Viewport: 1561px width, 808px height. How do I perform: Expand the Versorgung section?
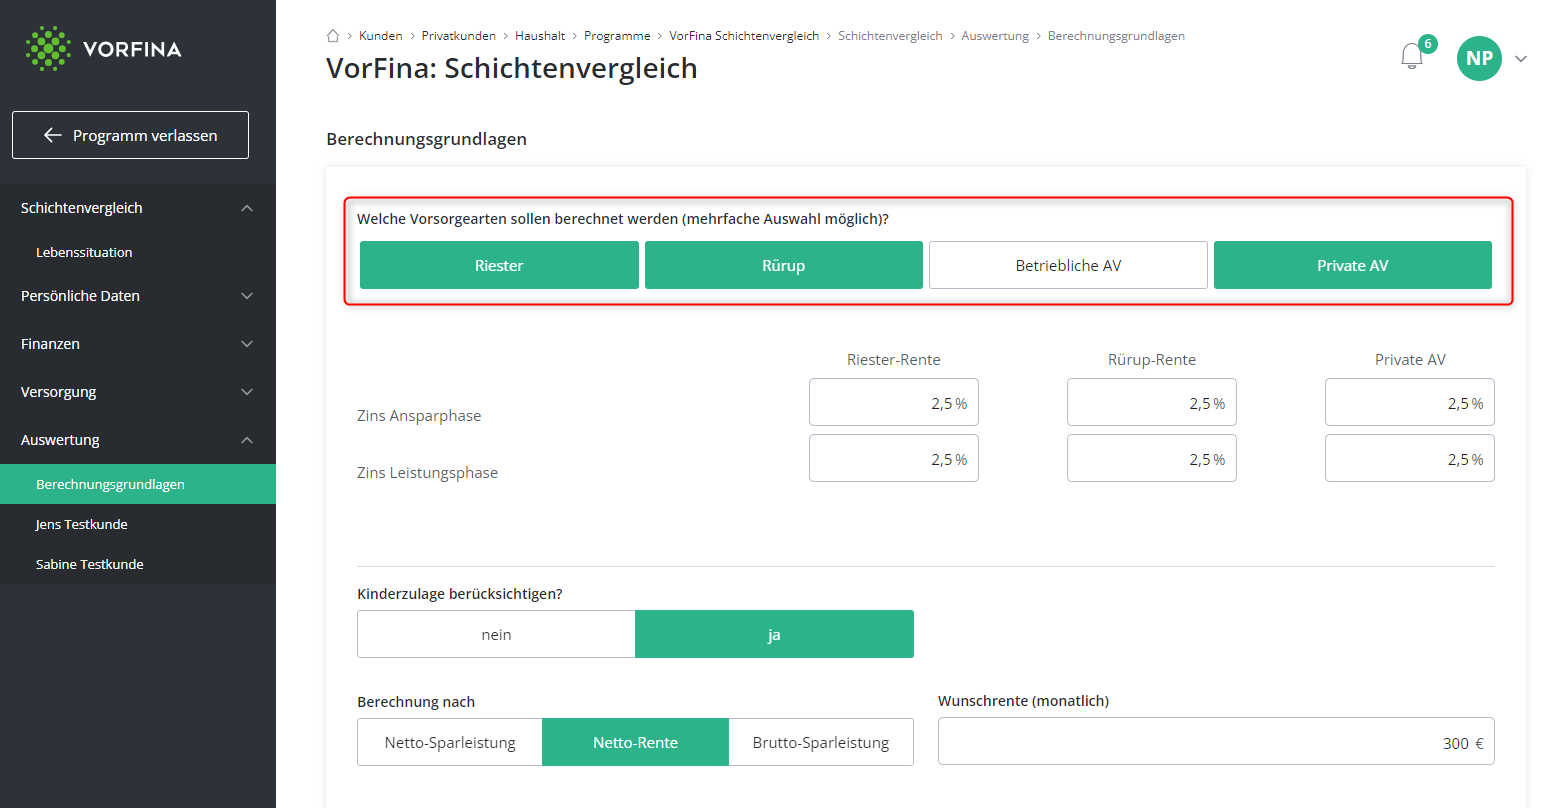[x=138, y=392]
